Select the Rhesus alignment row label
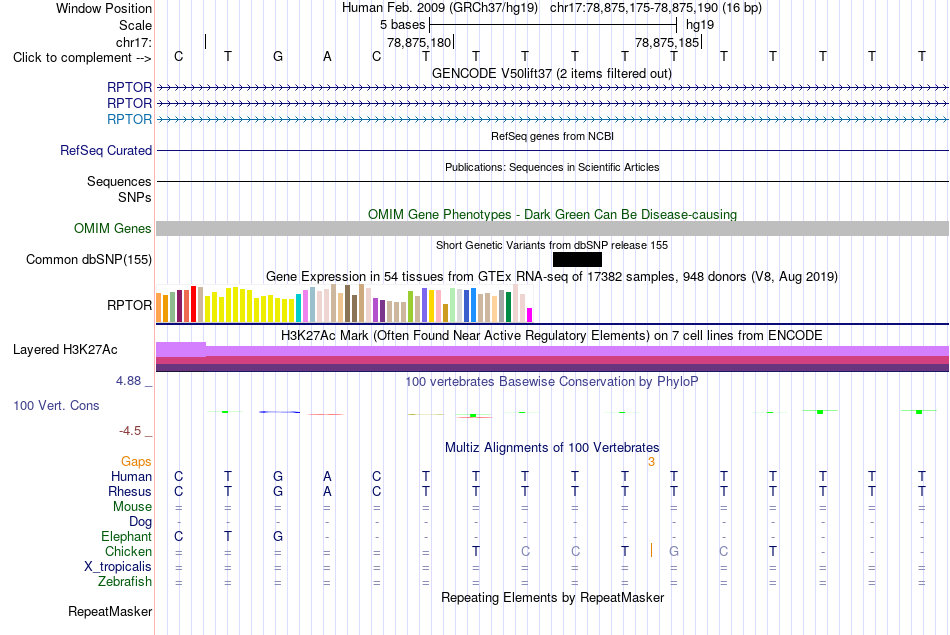 pyautogui.click(x=130, y=491)
